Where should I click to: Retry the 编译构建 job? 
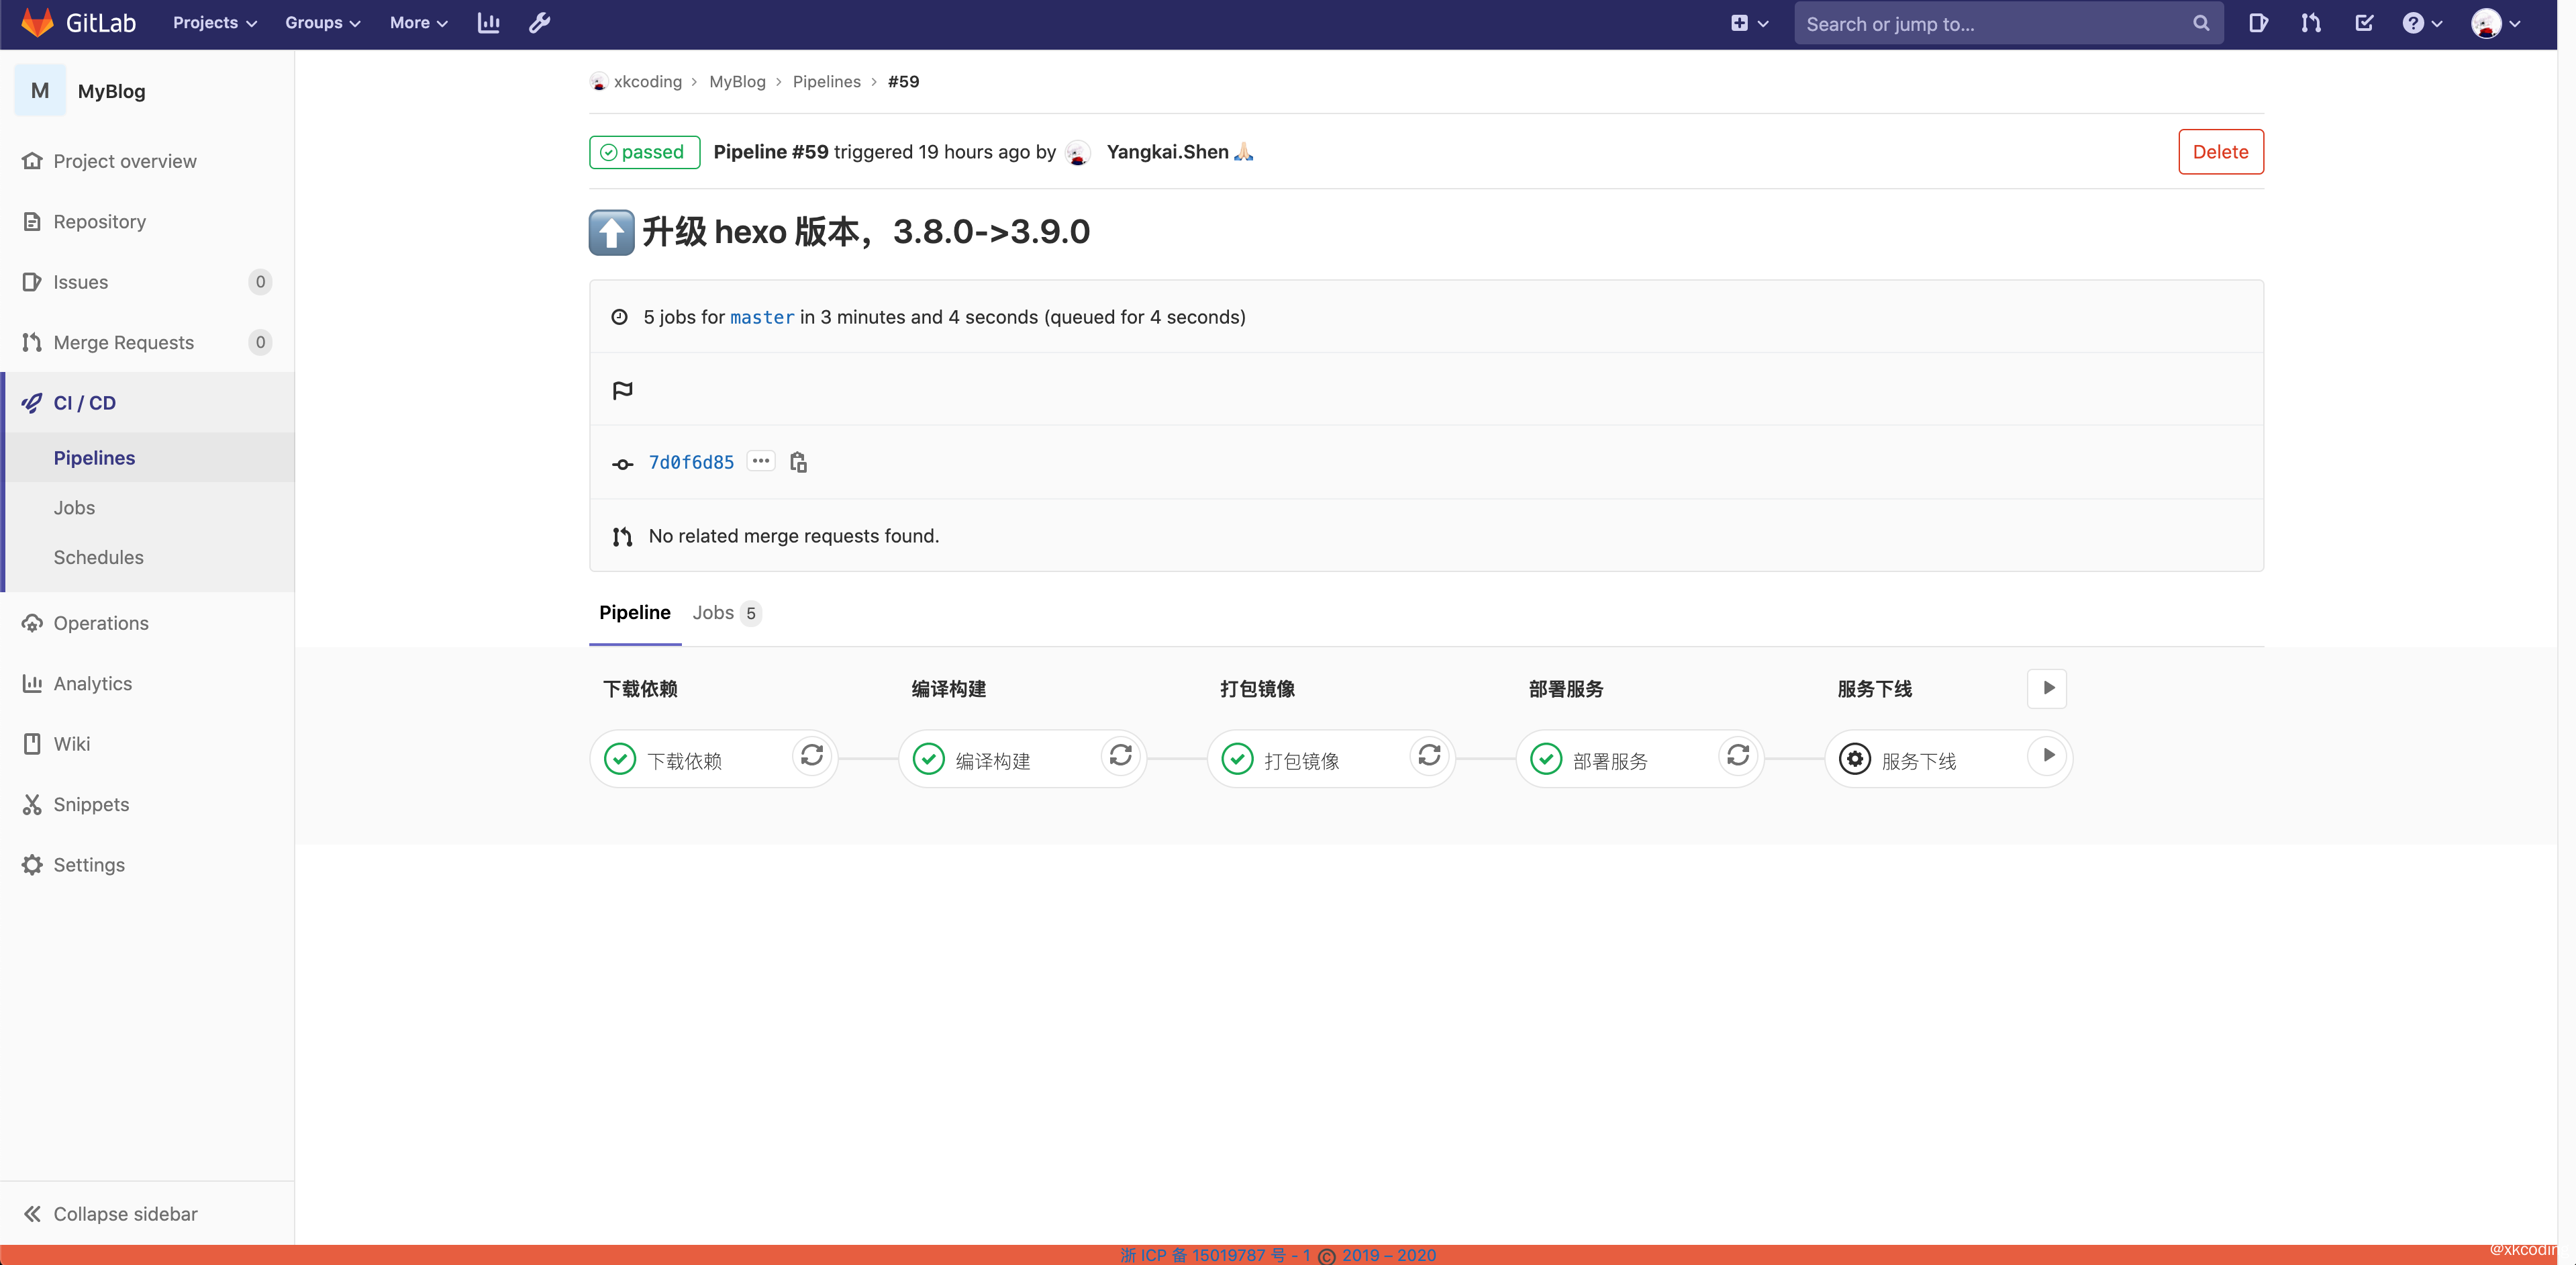click(x=1120, y=756)
